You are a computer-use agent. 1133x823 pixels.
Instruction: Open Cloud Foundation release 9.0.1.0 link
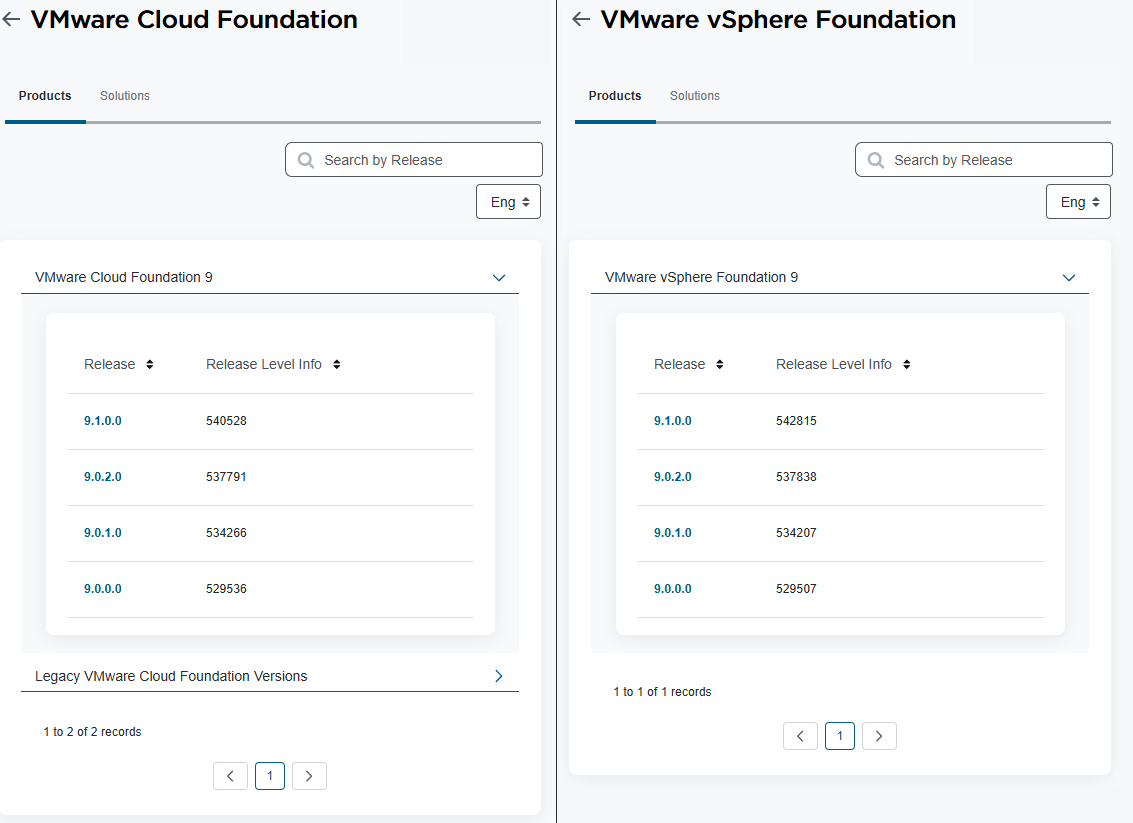[103, 533]
